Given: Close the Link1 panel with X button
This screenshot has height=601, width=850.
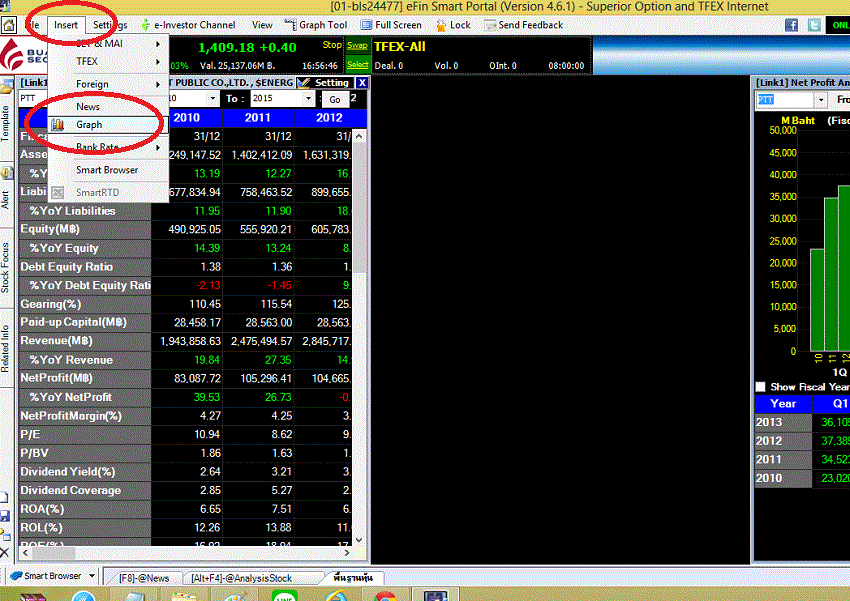Looking at the screenshot, I should point(362,82).
